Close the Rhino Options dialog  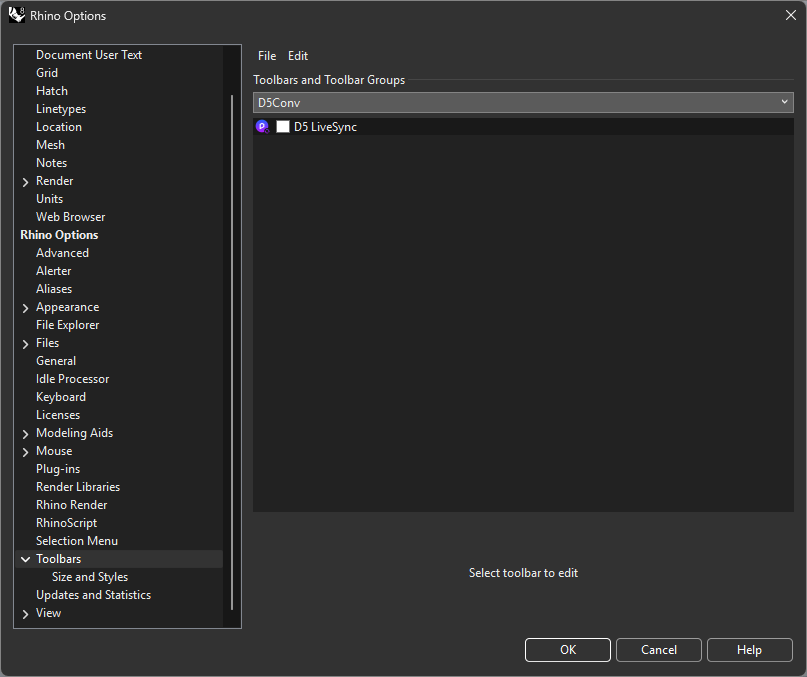791,15
